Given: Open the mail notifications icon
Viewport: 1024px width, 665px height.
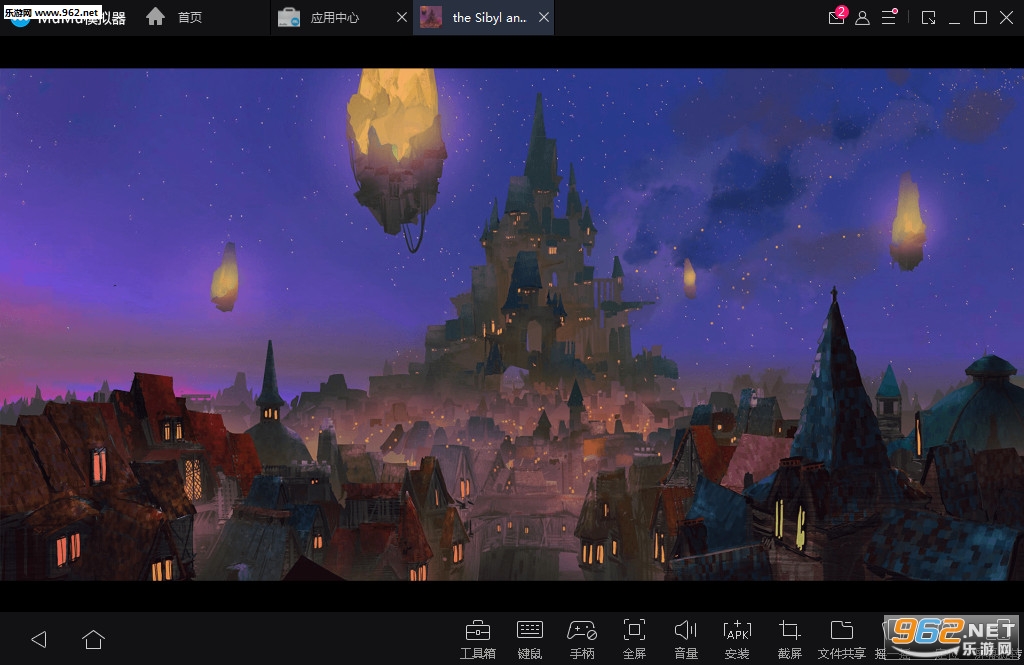Looking at the screenshot, I should [x=836, y=18].
